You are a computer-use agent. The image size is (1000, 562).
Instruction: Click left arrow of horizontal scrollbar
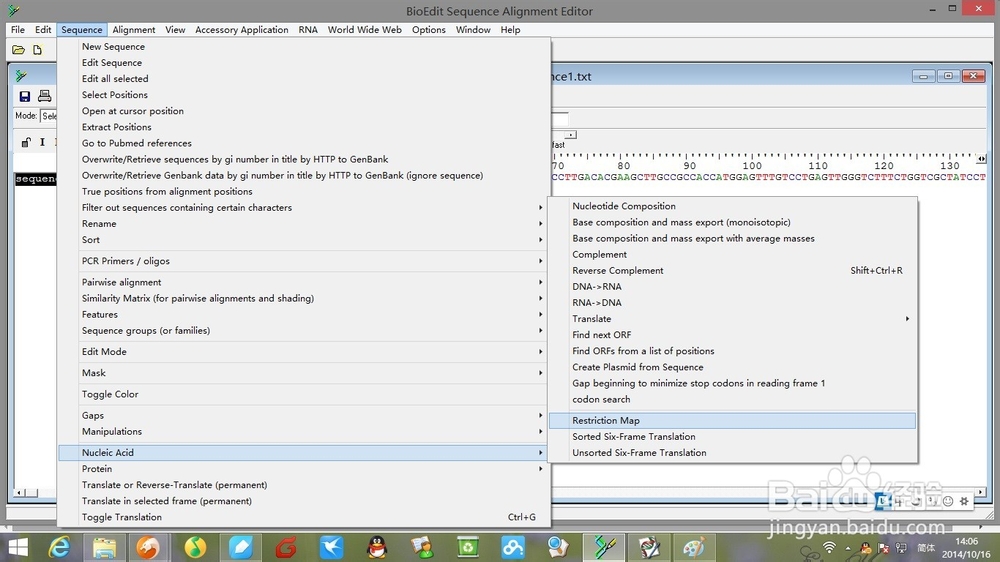pyautogui.click(x=19, y=493)
